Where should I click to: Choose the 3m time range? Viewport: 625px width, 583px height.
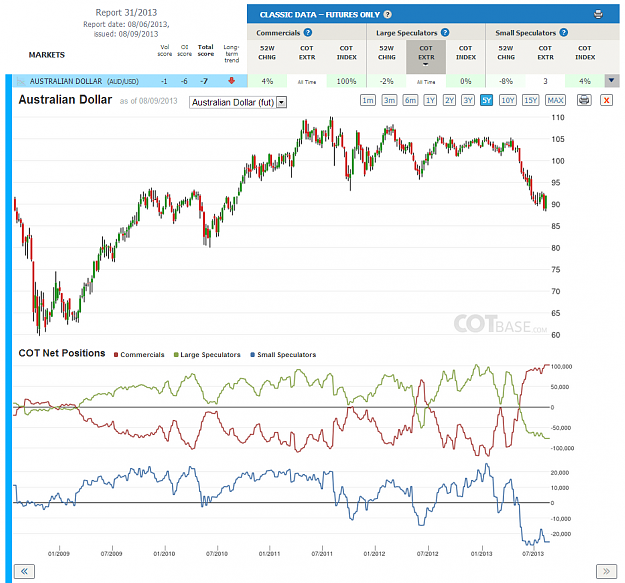coord(389,100)
